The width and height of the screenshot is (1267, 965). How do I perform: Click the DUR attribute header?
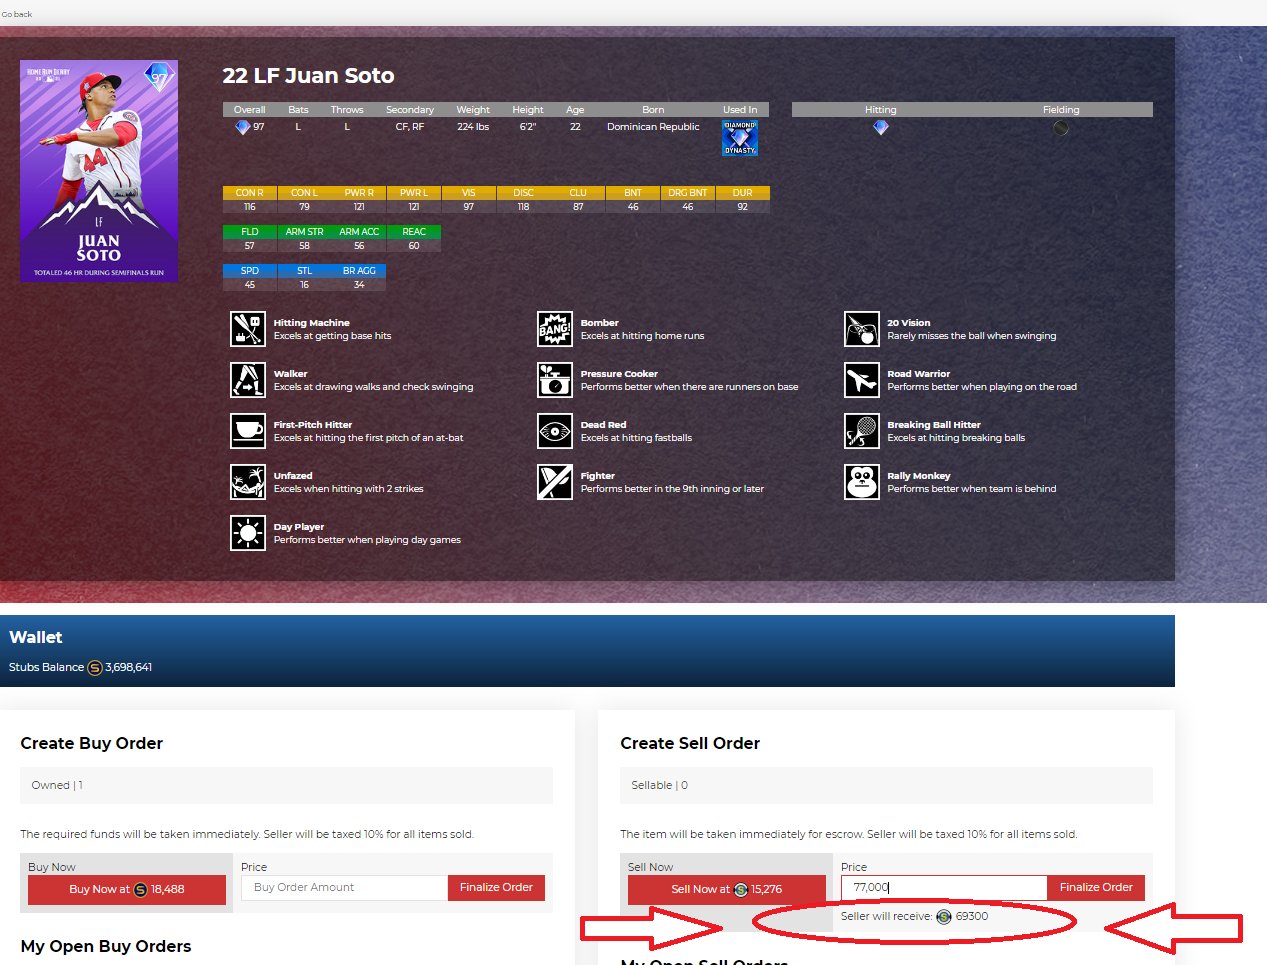tap(742, 193)
